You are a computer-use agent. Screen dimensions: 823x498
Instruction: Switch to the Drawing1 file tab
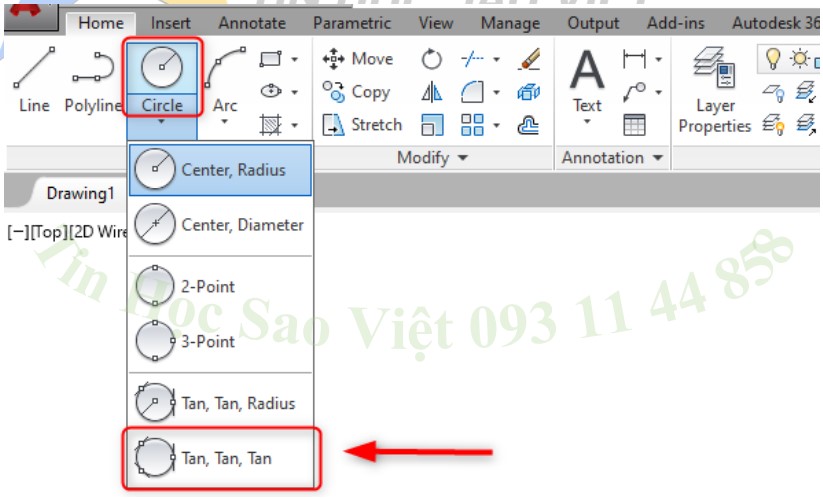point(80,194)
